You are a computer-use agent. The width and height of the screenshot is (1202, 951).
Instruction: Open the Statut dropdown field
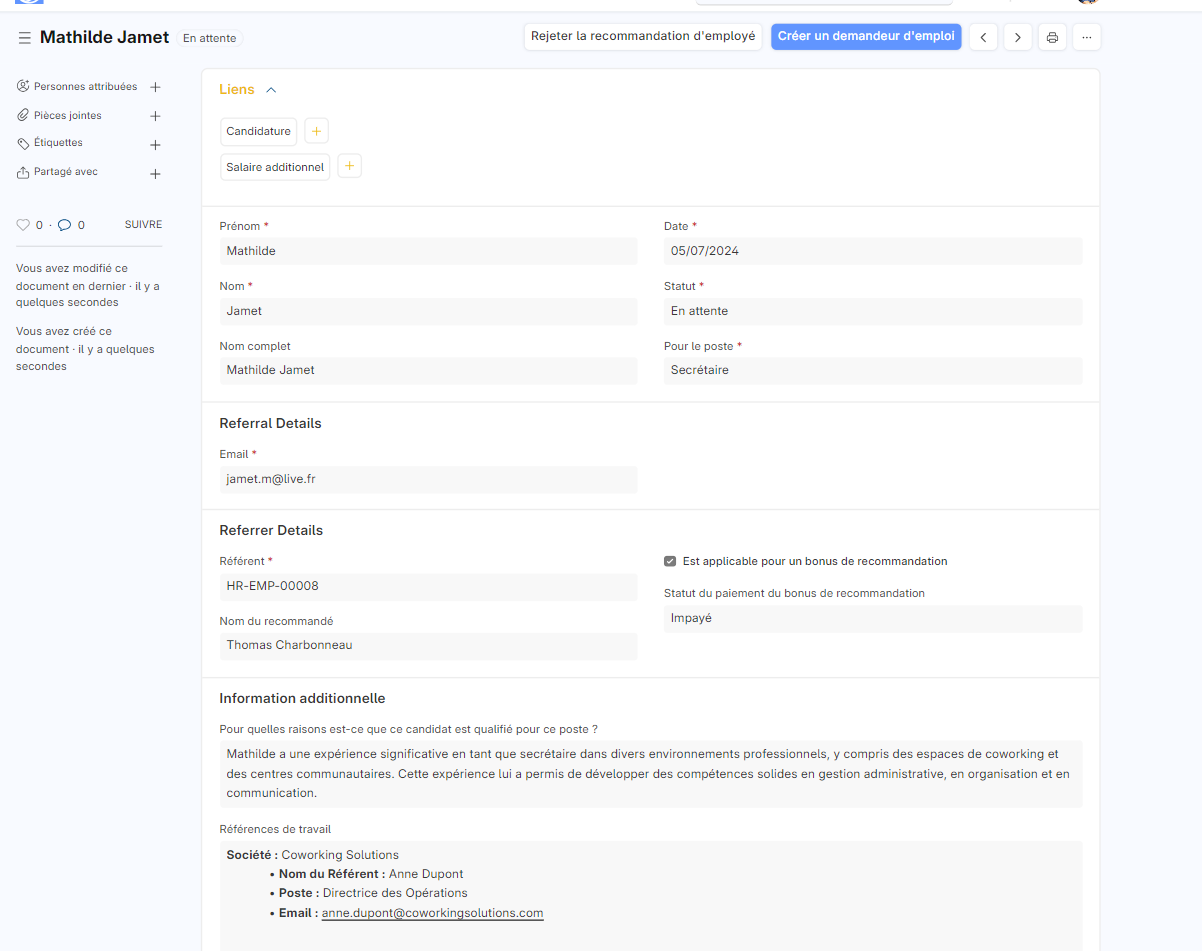(x=872, y=311)
